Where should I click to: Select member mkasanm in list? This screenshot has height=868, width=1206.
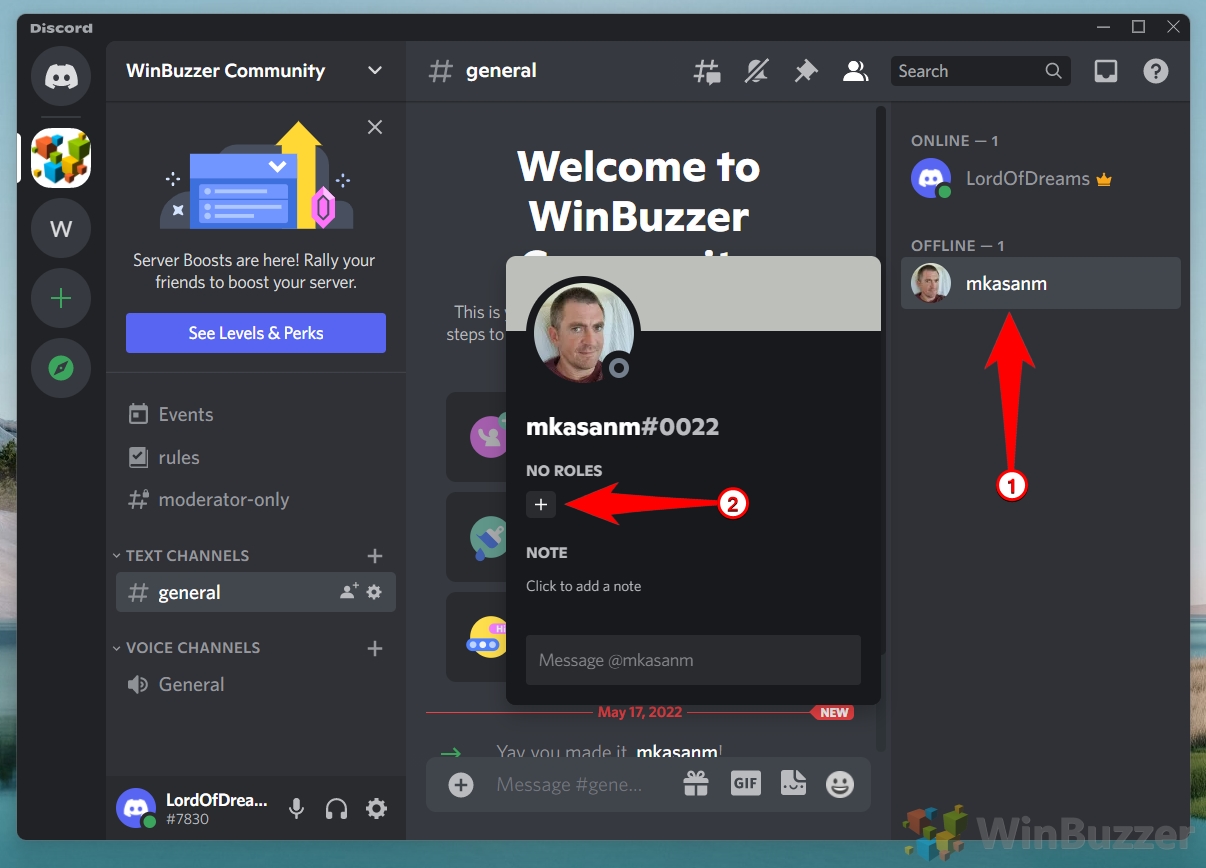tap(1041, 284)
